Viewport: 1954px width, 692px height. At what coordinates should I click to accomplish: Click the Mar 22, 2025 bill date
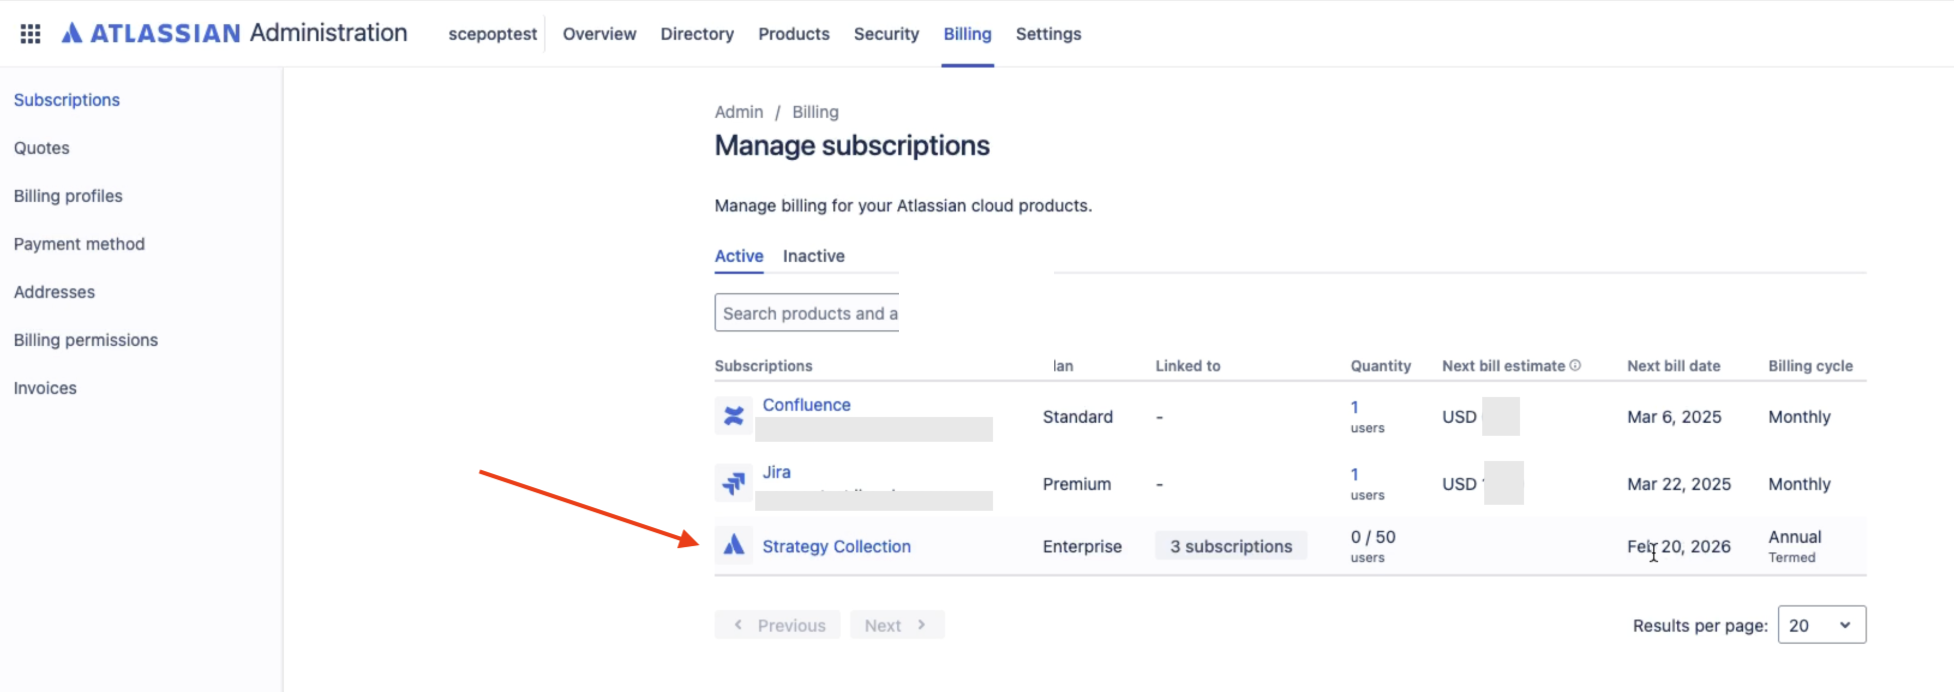1679,484
